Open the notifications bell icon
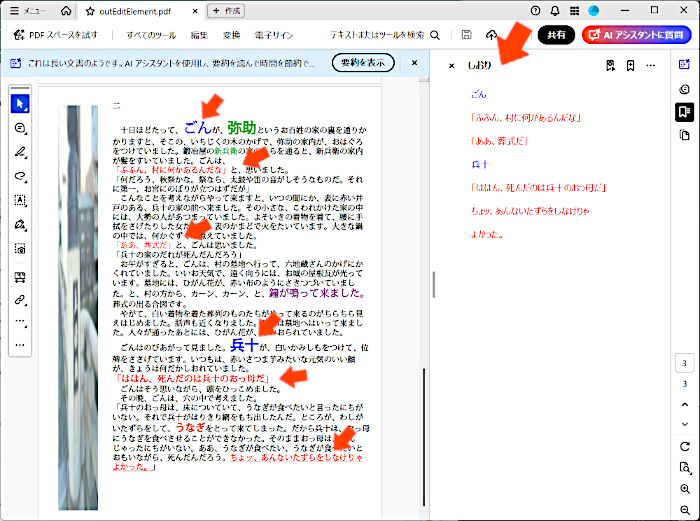Screen dimensions: 700x521 point(555,11)
